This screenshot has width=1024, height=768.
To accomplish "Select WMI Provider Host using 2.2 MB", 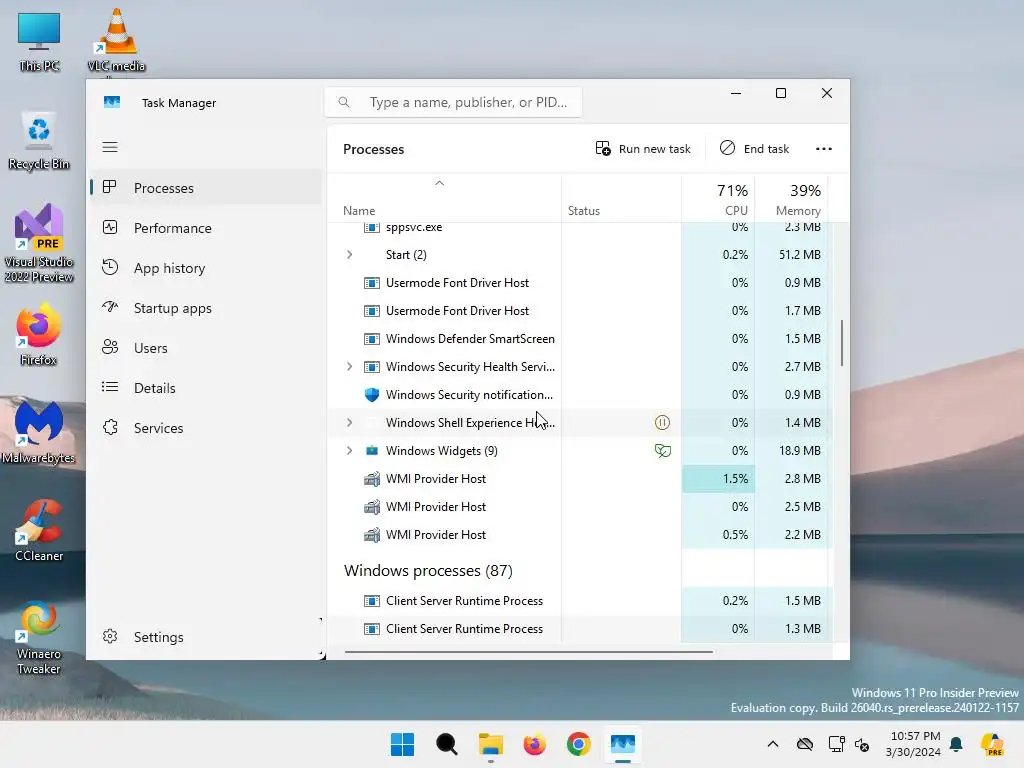I will coord(579,535).
